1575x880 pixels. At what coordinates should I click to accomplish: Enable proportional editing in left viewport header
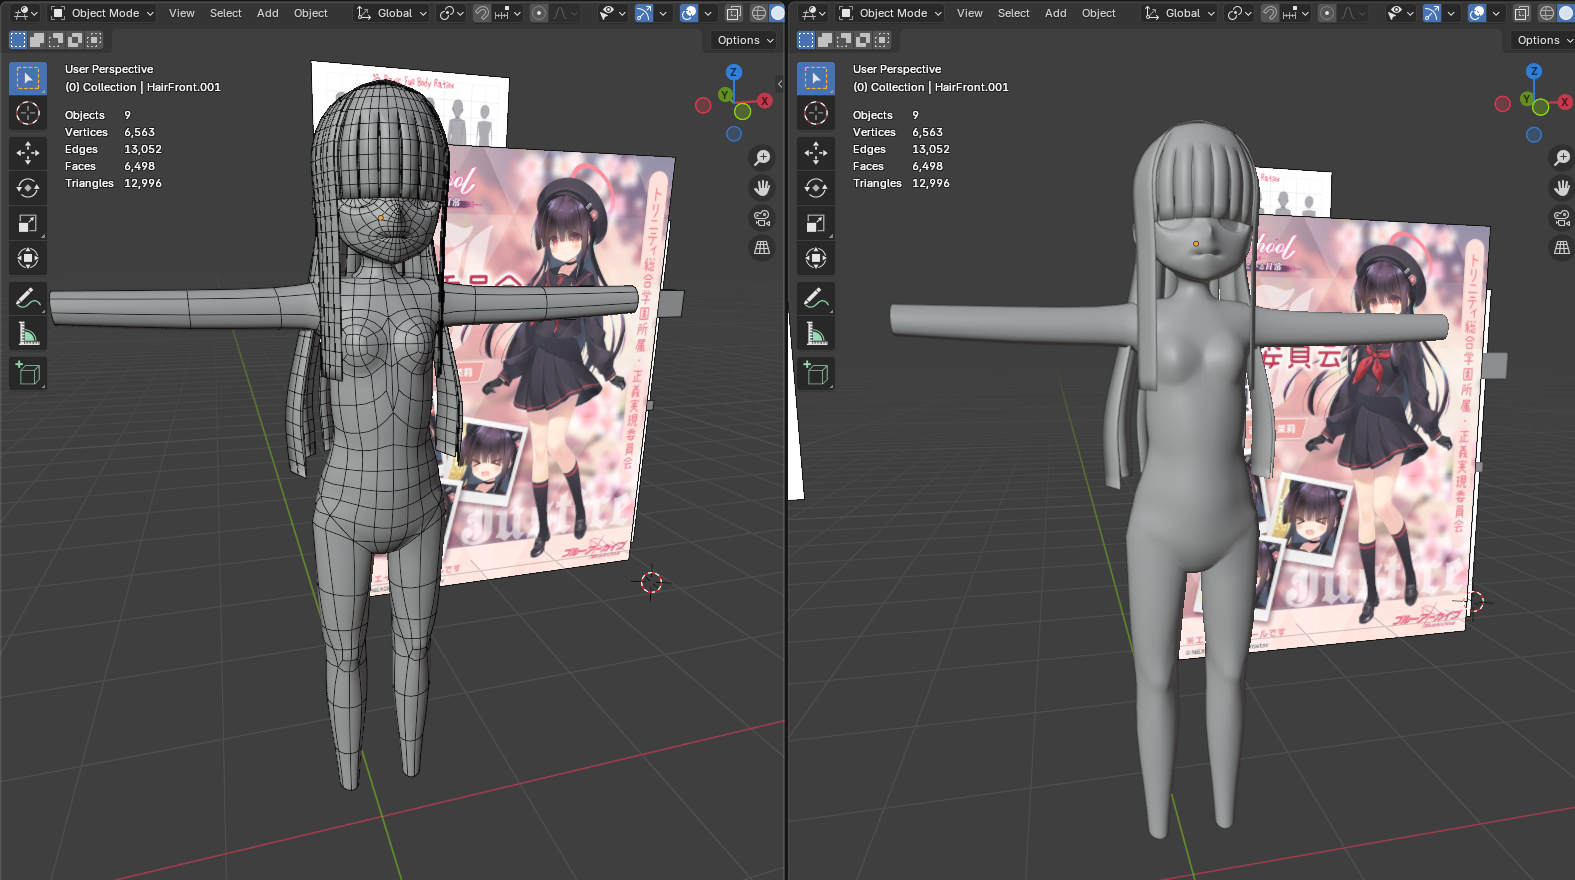(539, 13)
